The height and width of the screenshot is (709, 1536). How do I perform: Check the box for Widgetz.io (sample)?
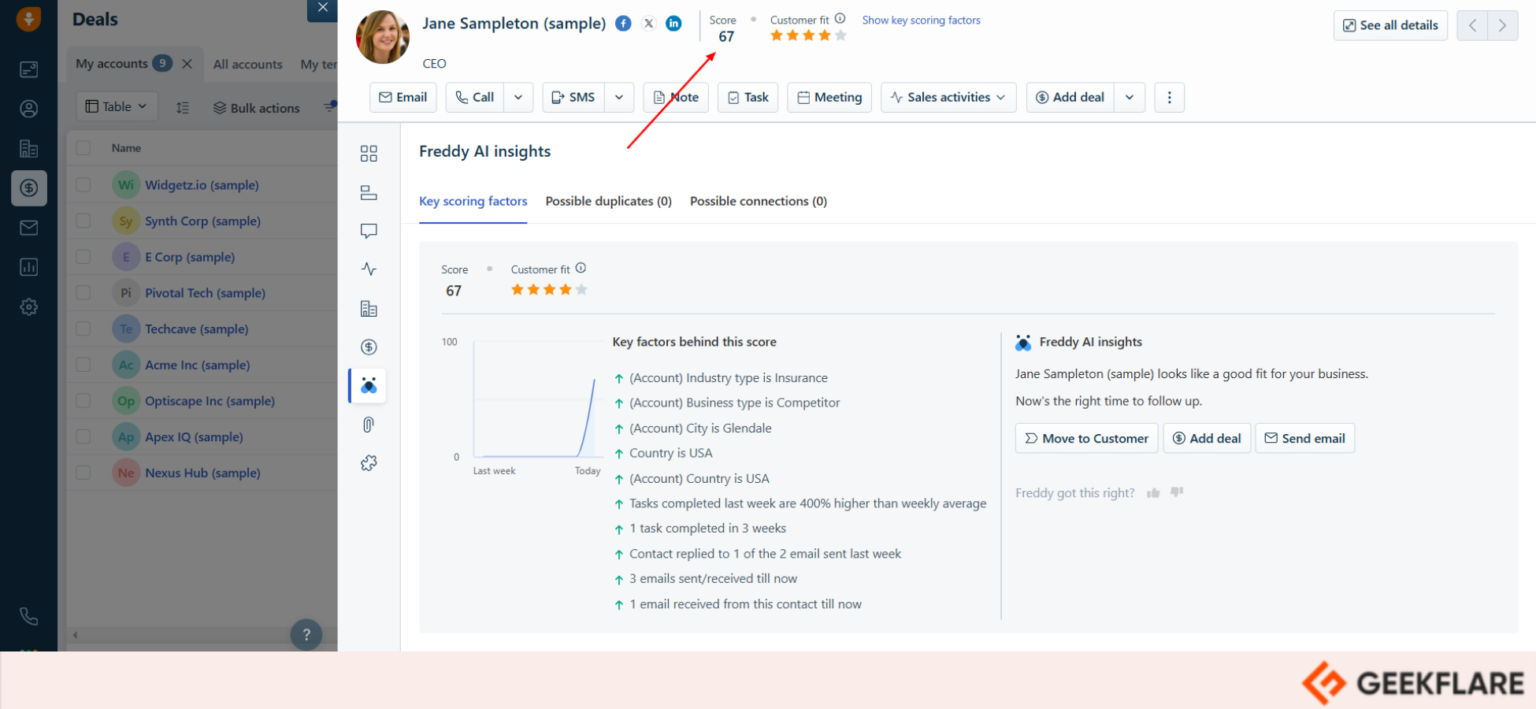coord(83,185)
